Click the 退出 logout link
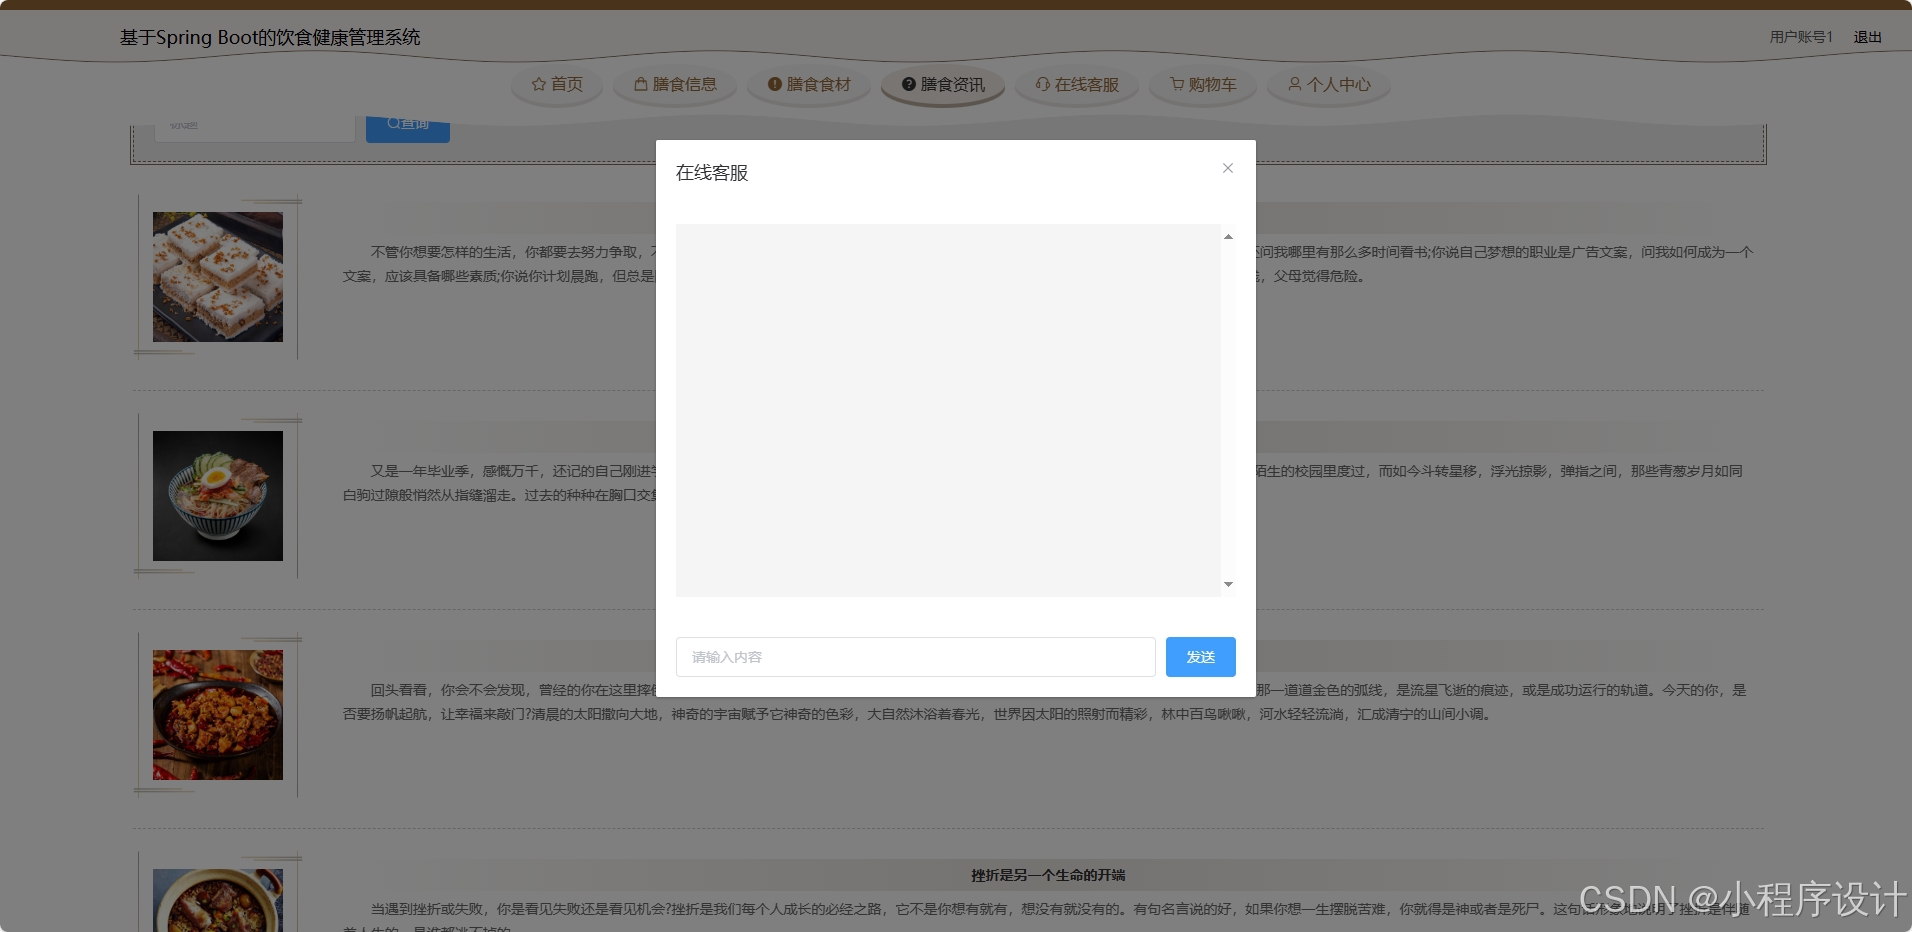1912x932 pixels. [x=1867, y=37]
